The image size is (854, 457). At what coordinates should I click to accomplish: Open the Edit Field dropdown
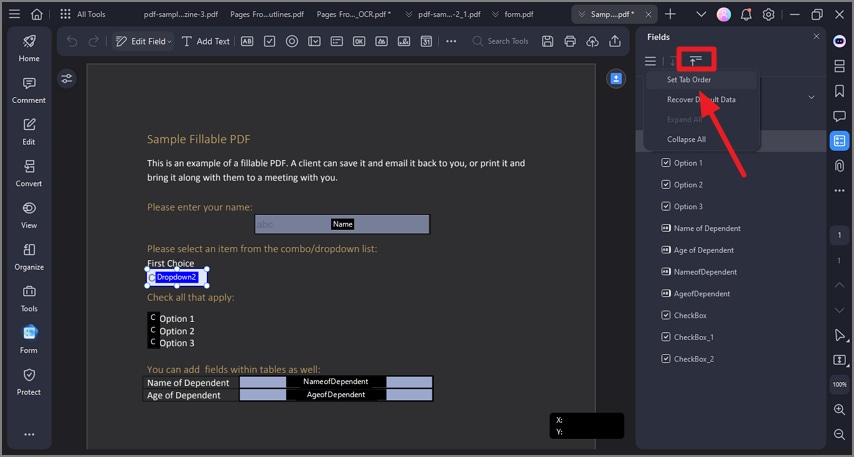pos(144,41)
